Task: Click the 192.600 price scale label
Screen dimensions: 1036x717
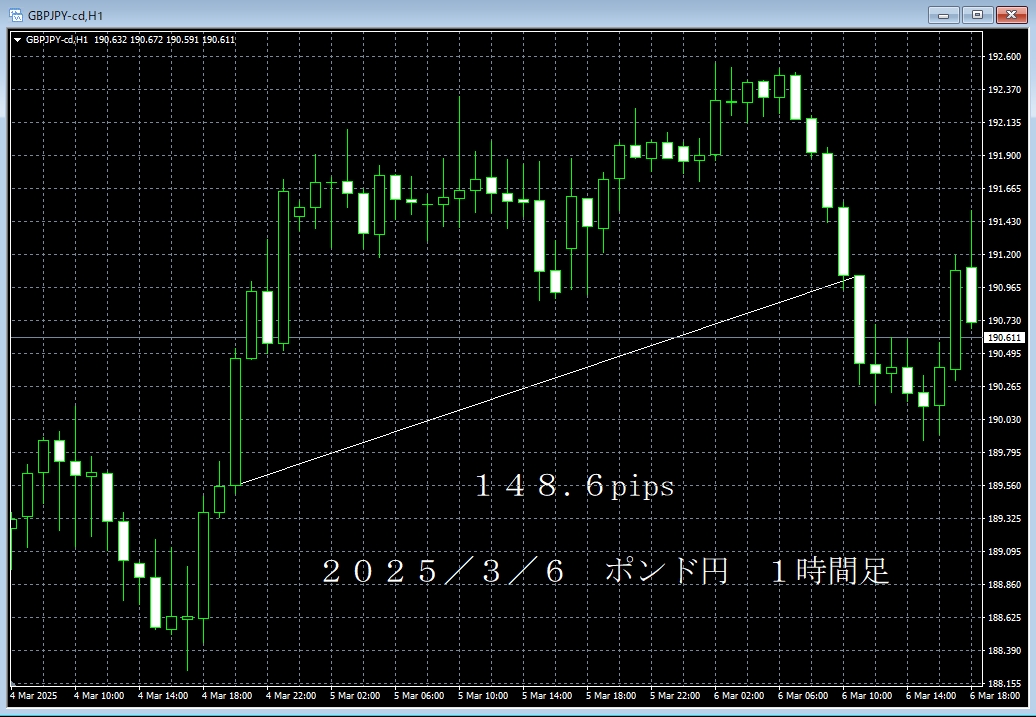Action: coord(1004,57)
